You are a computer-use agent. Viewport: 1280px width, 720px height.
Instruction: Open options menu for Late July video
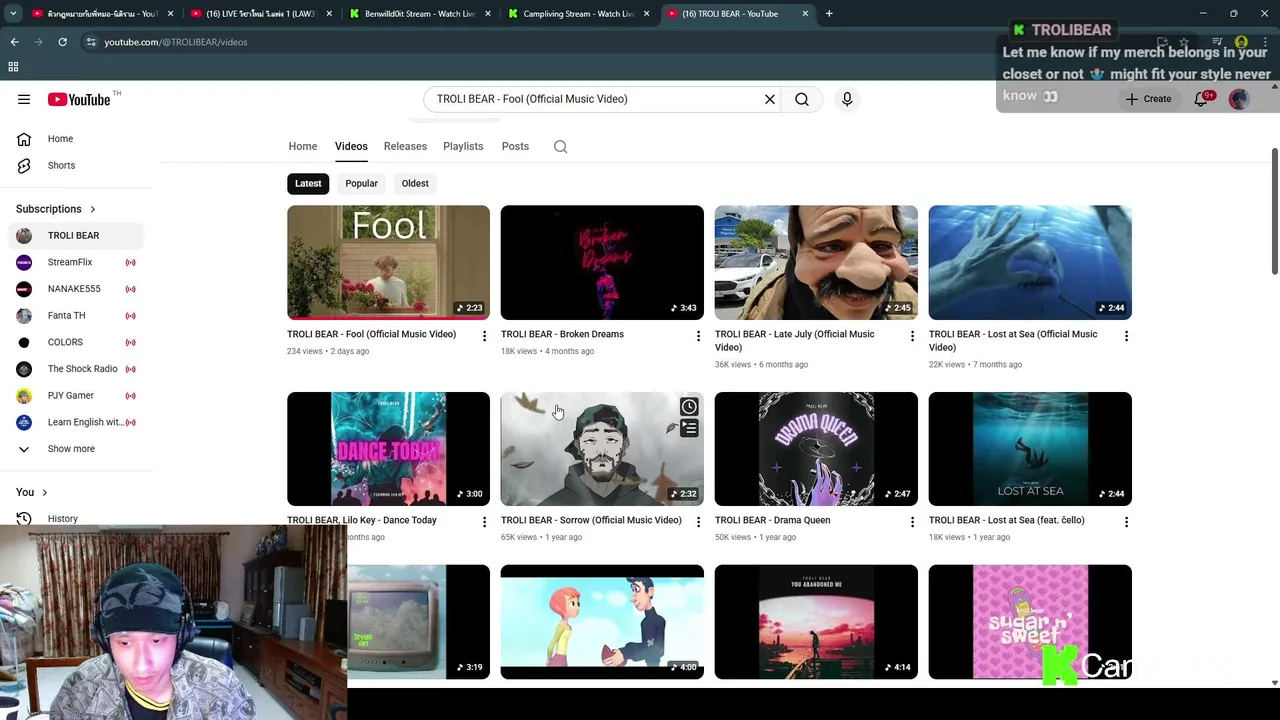912,336
